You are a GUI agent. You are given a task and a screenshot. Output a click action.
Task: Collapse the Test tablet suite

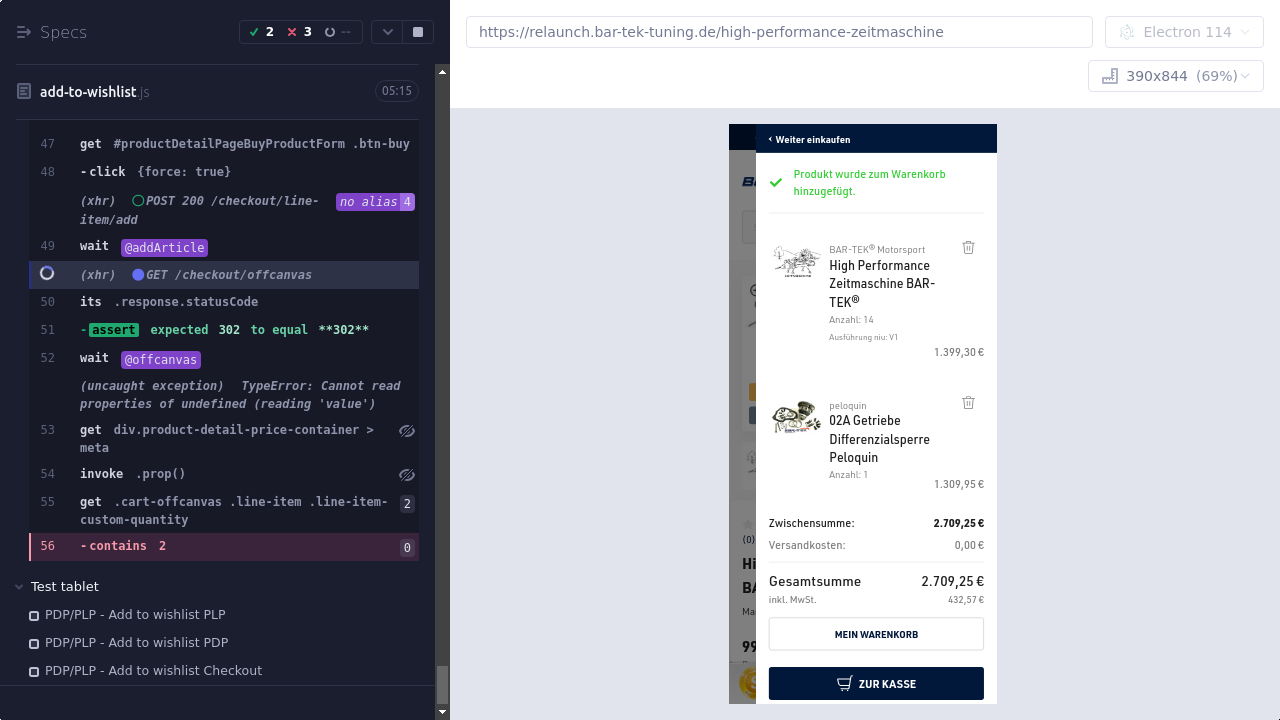coord(19,587)
